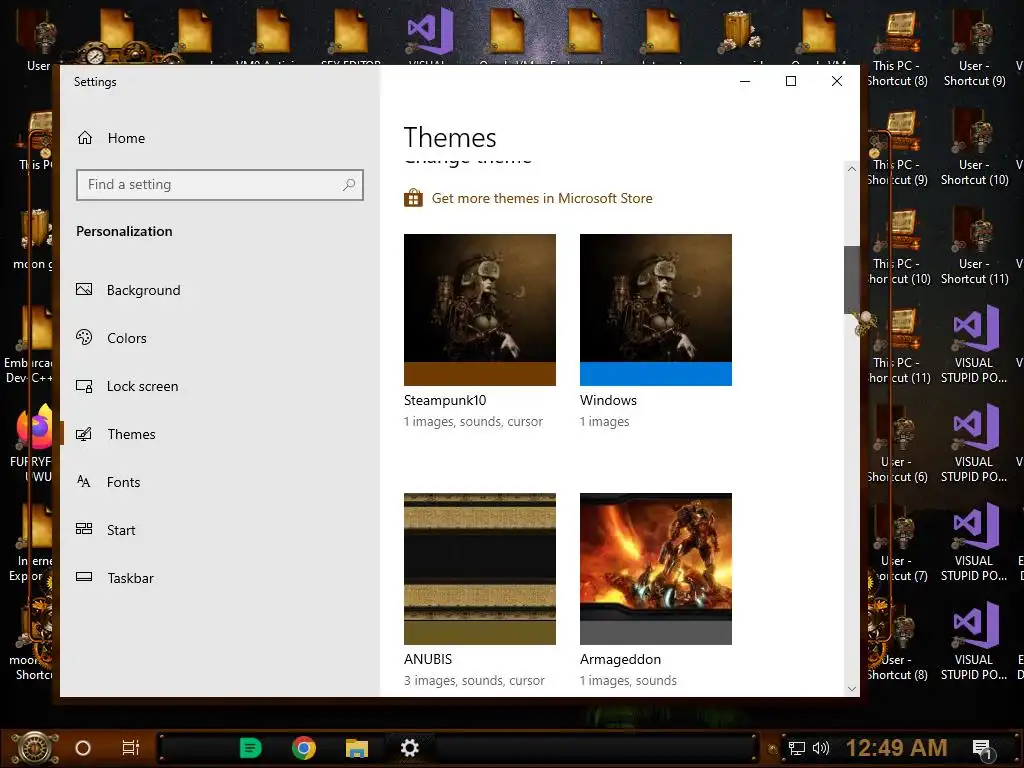Screen dimensions: 1024x768
Task: Apply the ANUBIS theme thumbnail
Action: click(x=480, y=569)
